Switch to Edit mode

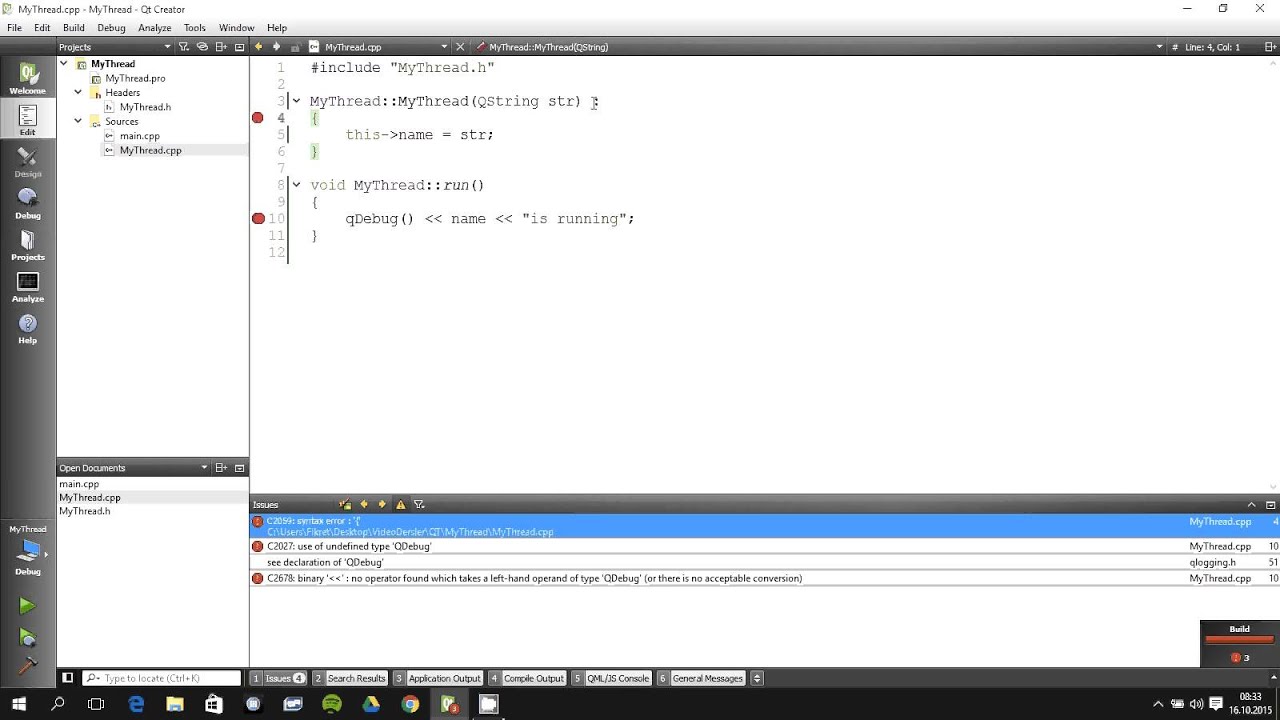tap(27, 120)
